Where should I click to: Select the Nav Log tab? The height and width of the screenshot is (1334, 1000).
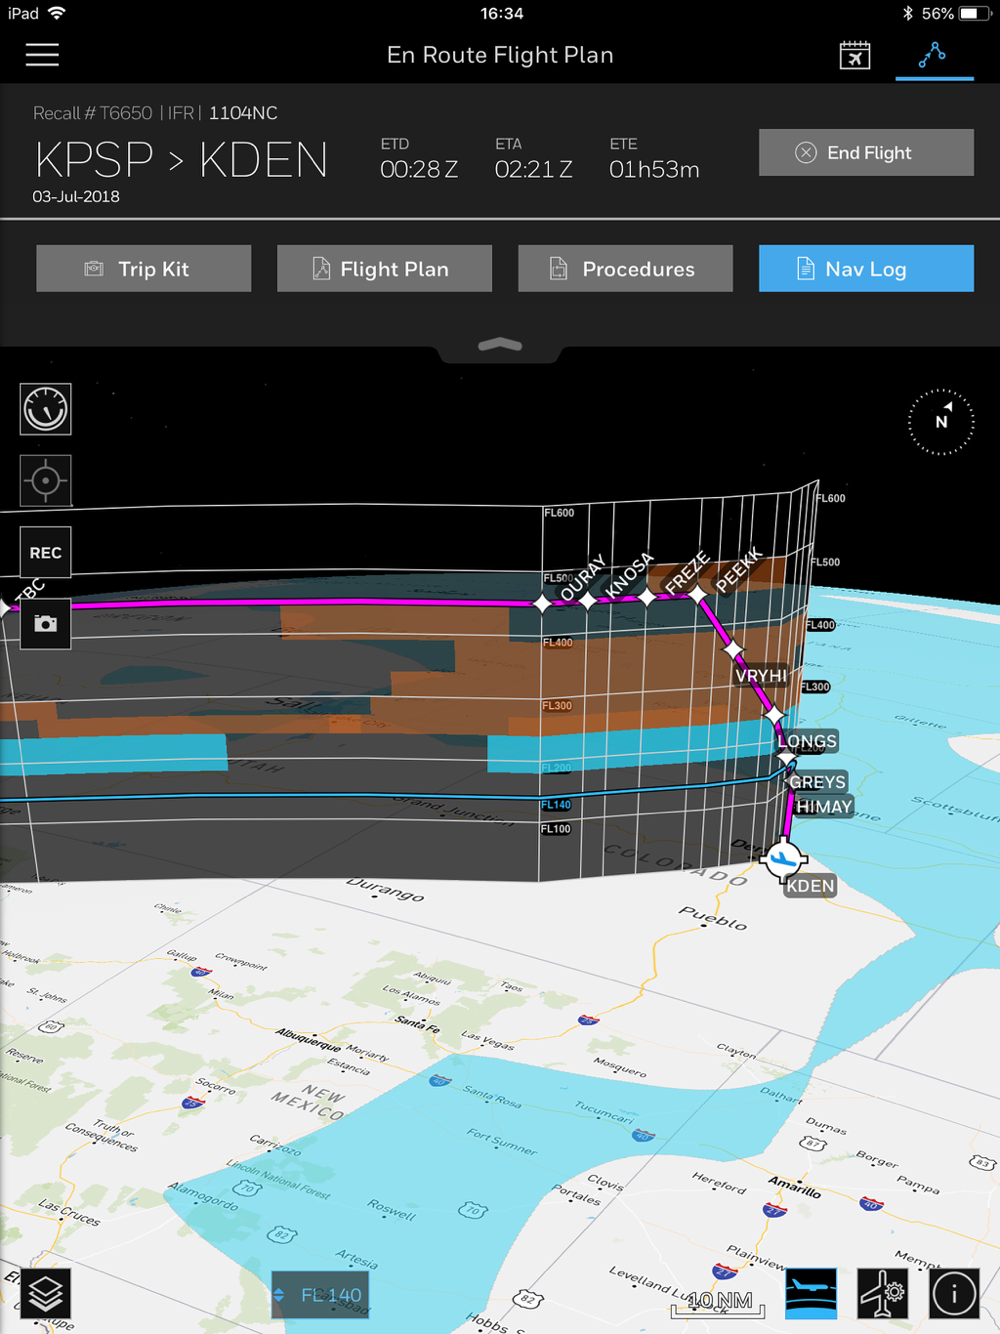866,268
